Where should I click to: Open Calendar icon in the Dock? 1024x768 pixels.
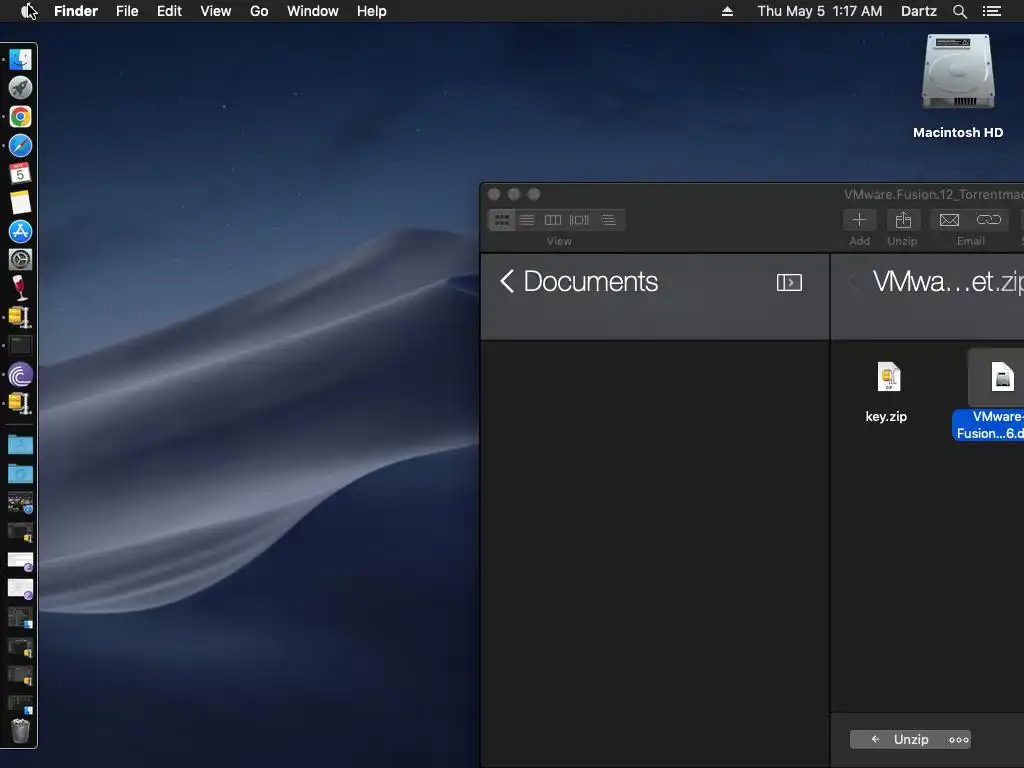coord(20,174)
